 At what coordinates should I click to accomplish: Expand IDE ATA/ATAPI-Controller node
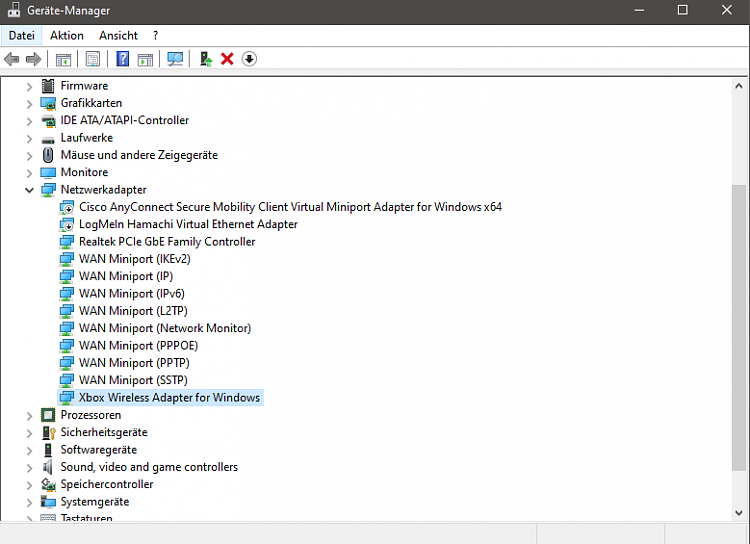(30, 121)
